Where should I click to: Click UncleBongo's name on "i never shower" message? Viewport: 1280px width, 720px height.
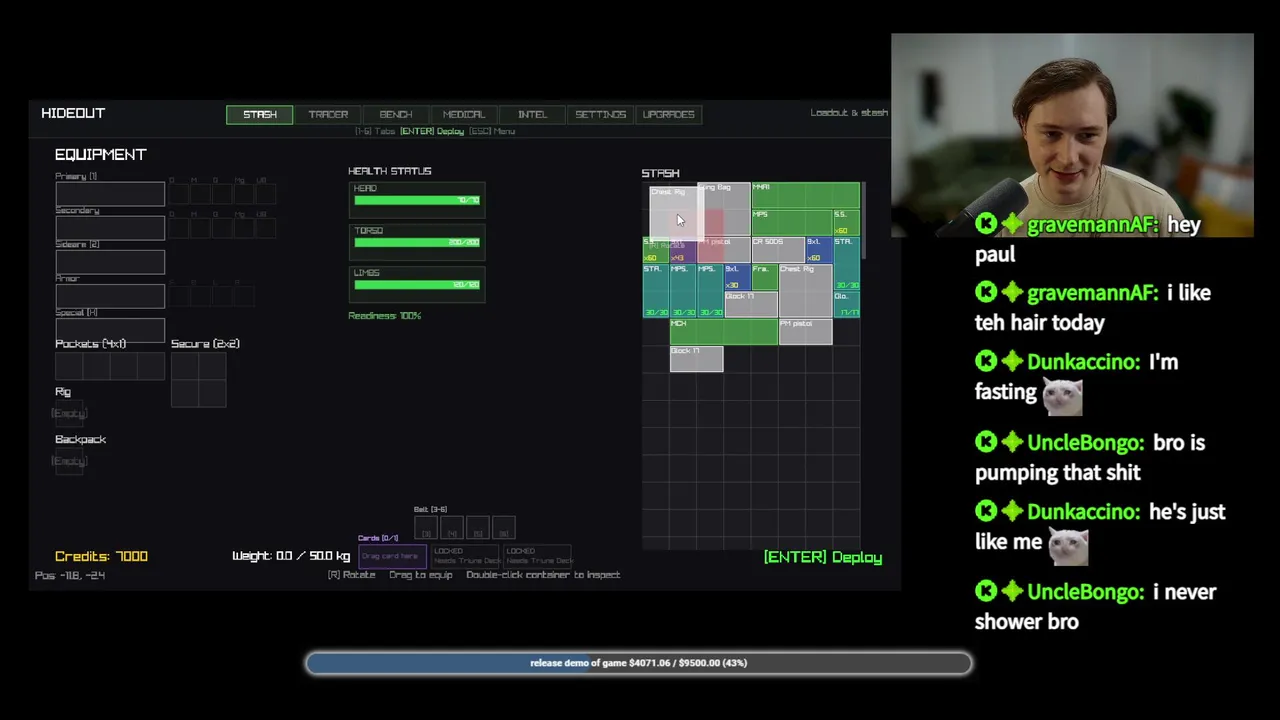(1085, 591)
